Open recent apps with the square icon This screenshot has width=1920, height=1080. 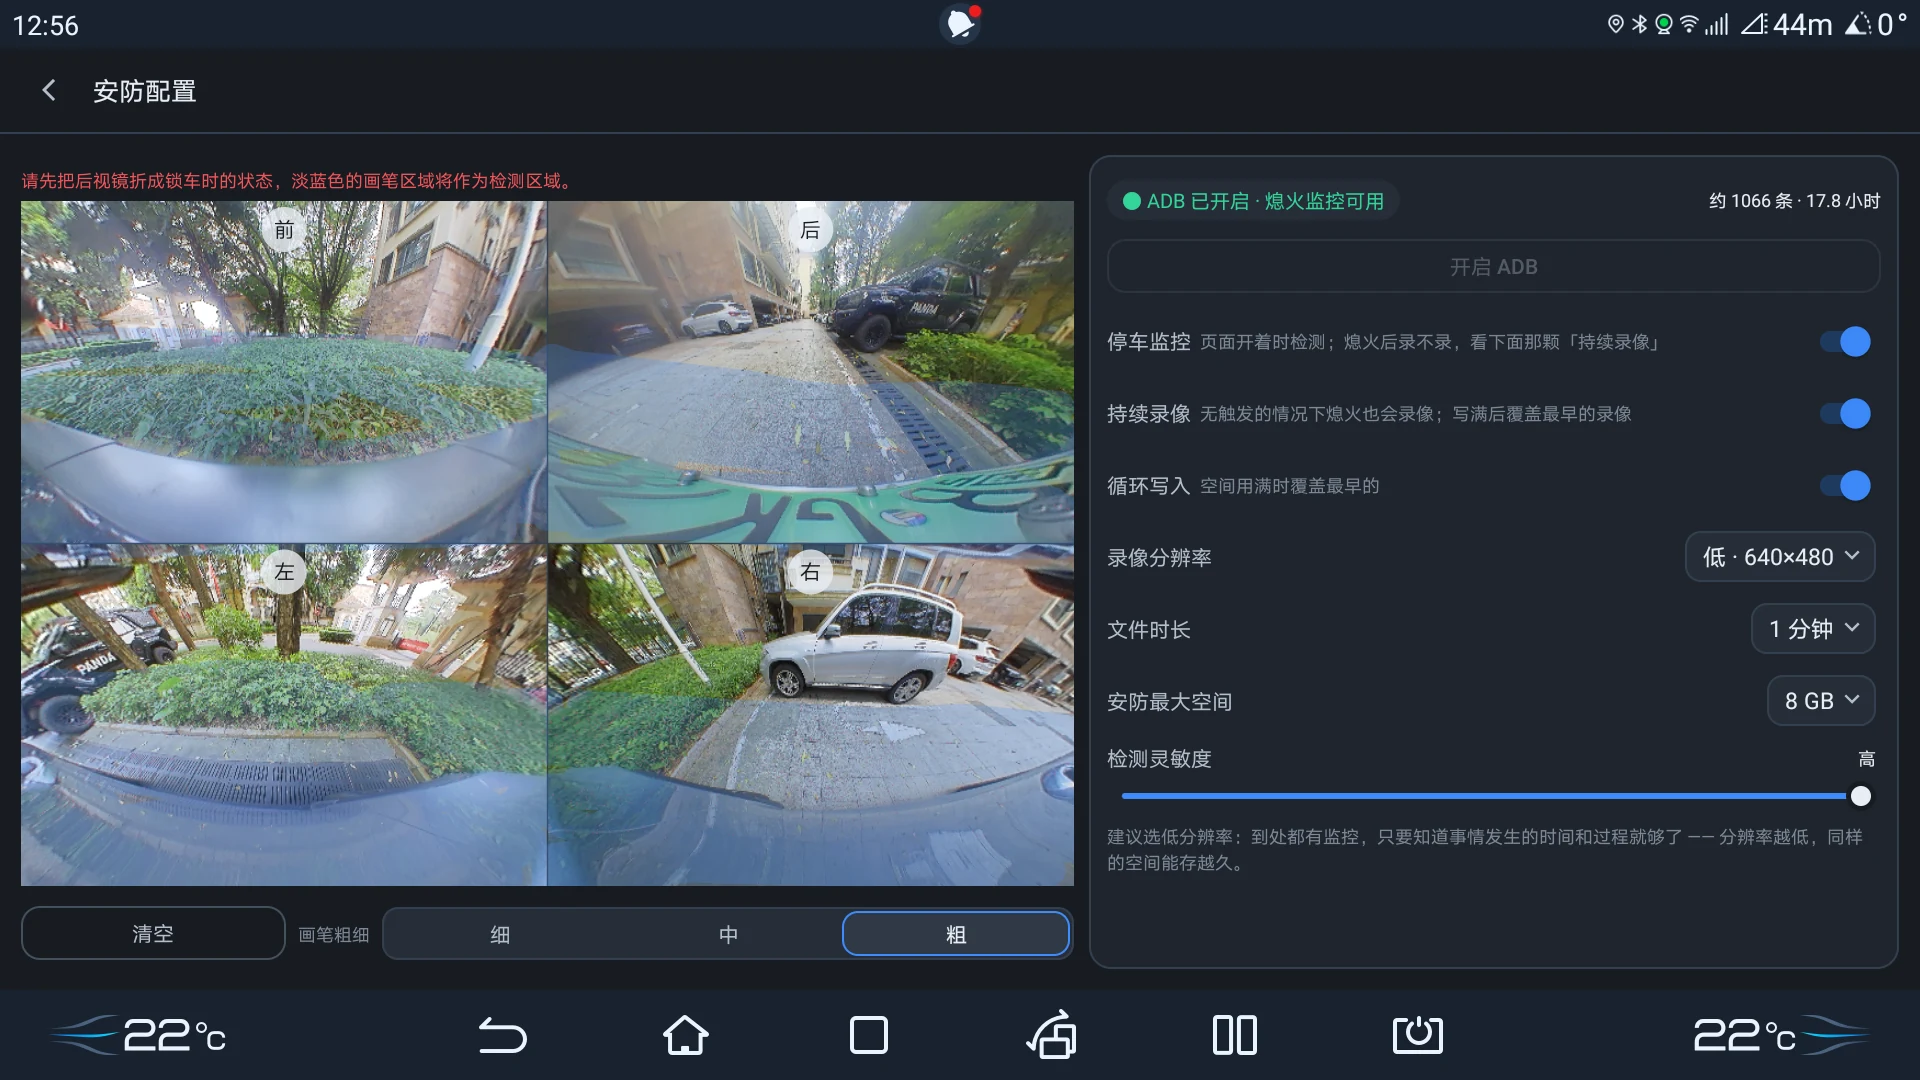pyautogui.click(x=869, y=1035)
